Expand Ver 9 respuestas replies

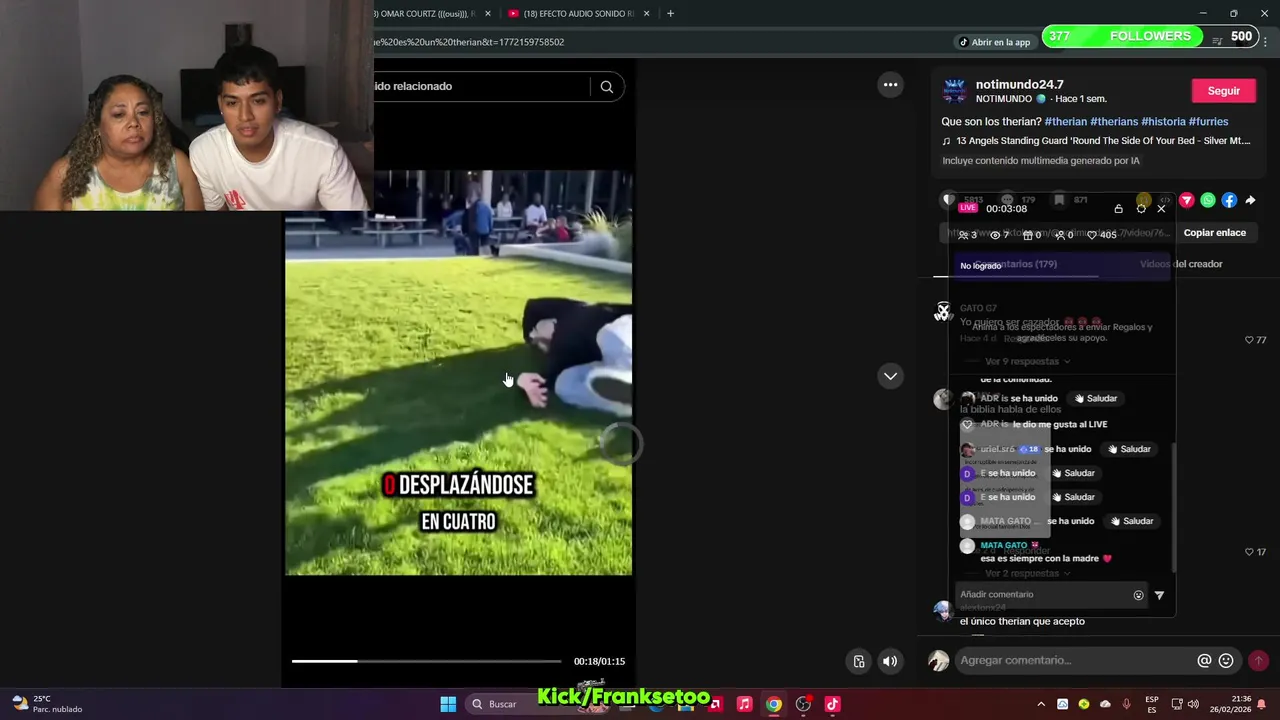(x=1028, y=361)
